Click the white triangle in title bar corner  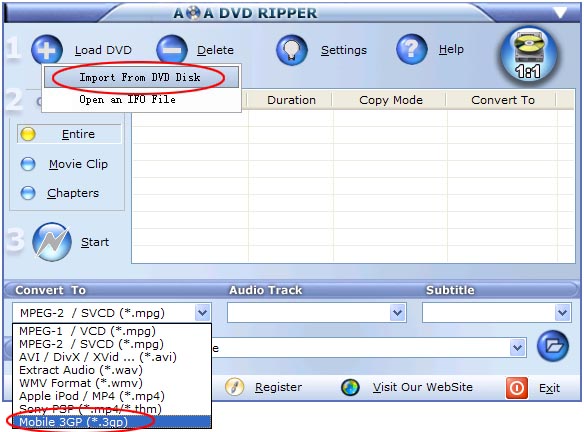(x=560, y=13)
